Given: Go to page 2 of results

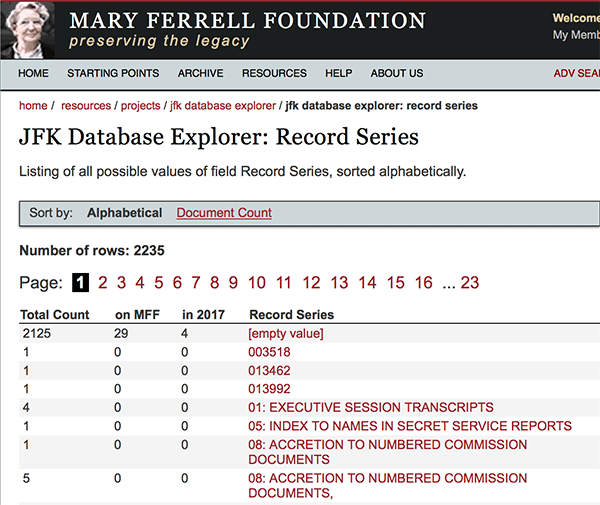Looking at the screenshot, I should [x=102, y=283].
